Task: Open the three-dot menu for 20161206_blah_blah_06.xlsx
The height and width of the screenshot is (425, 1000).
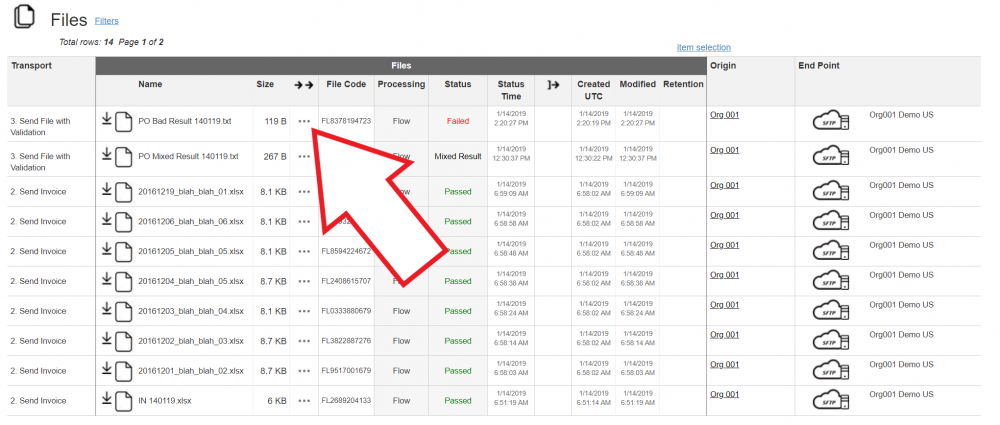Action: coord(304,222)
